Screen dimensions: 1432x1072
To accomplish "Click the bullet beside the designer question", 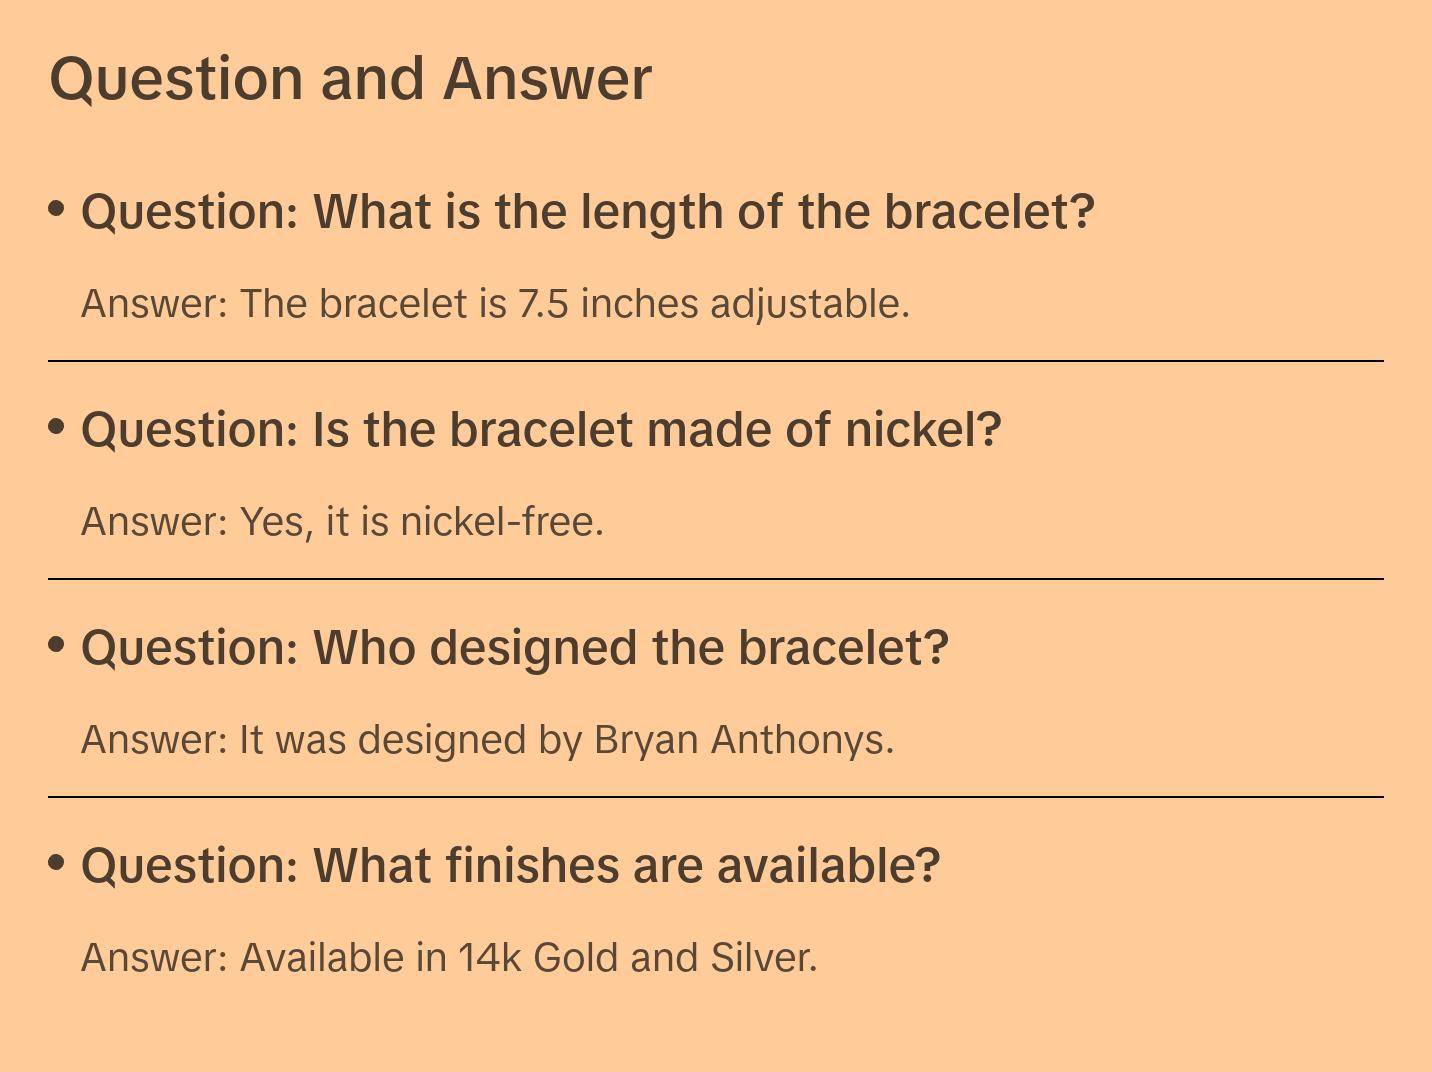I will coord(57,645).
